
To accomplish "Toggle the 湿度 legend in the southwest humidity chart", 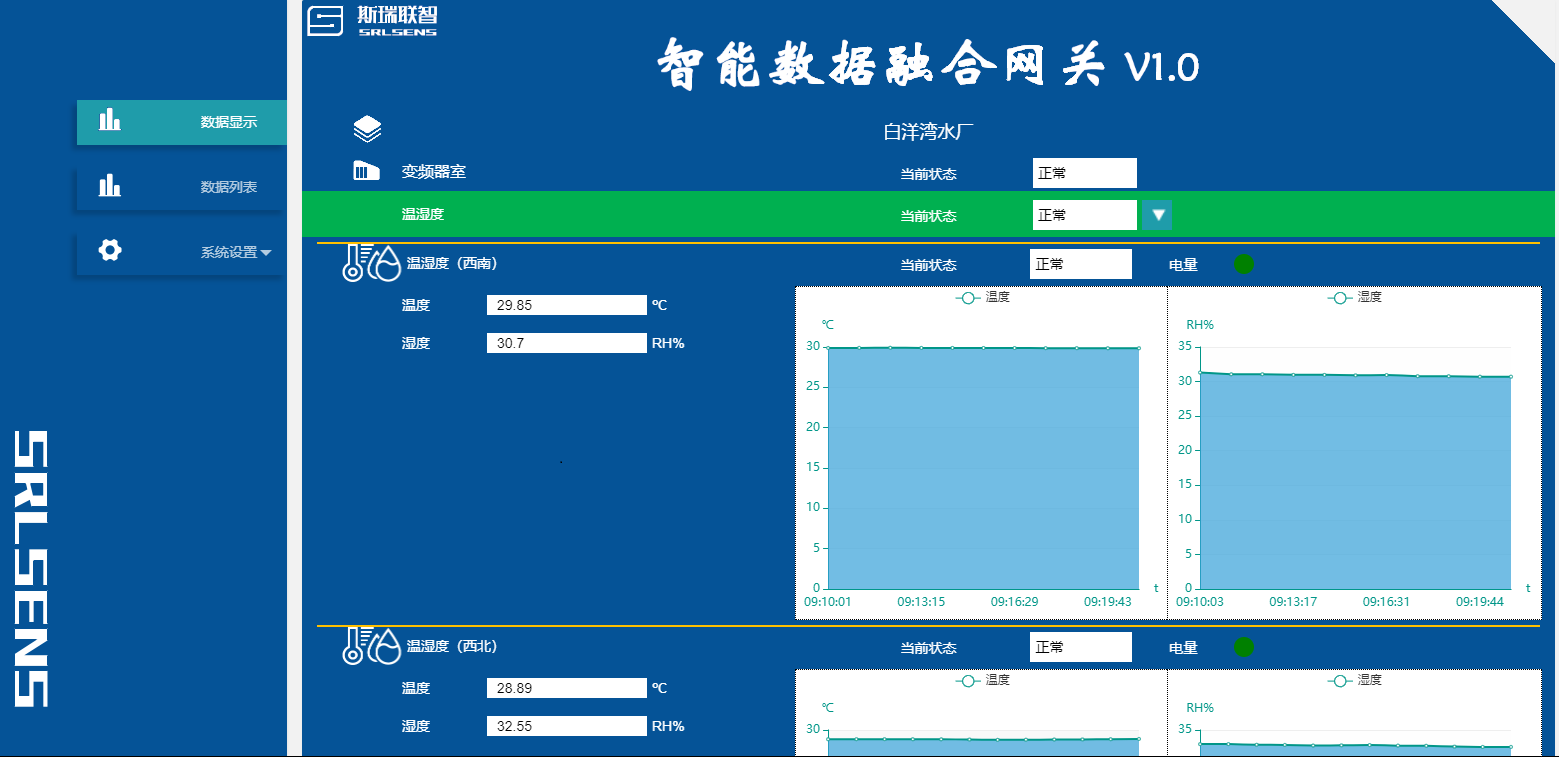I will pos(1354,297).
